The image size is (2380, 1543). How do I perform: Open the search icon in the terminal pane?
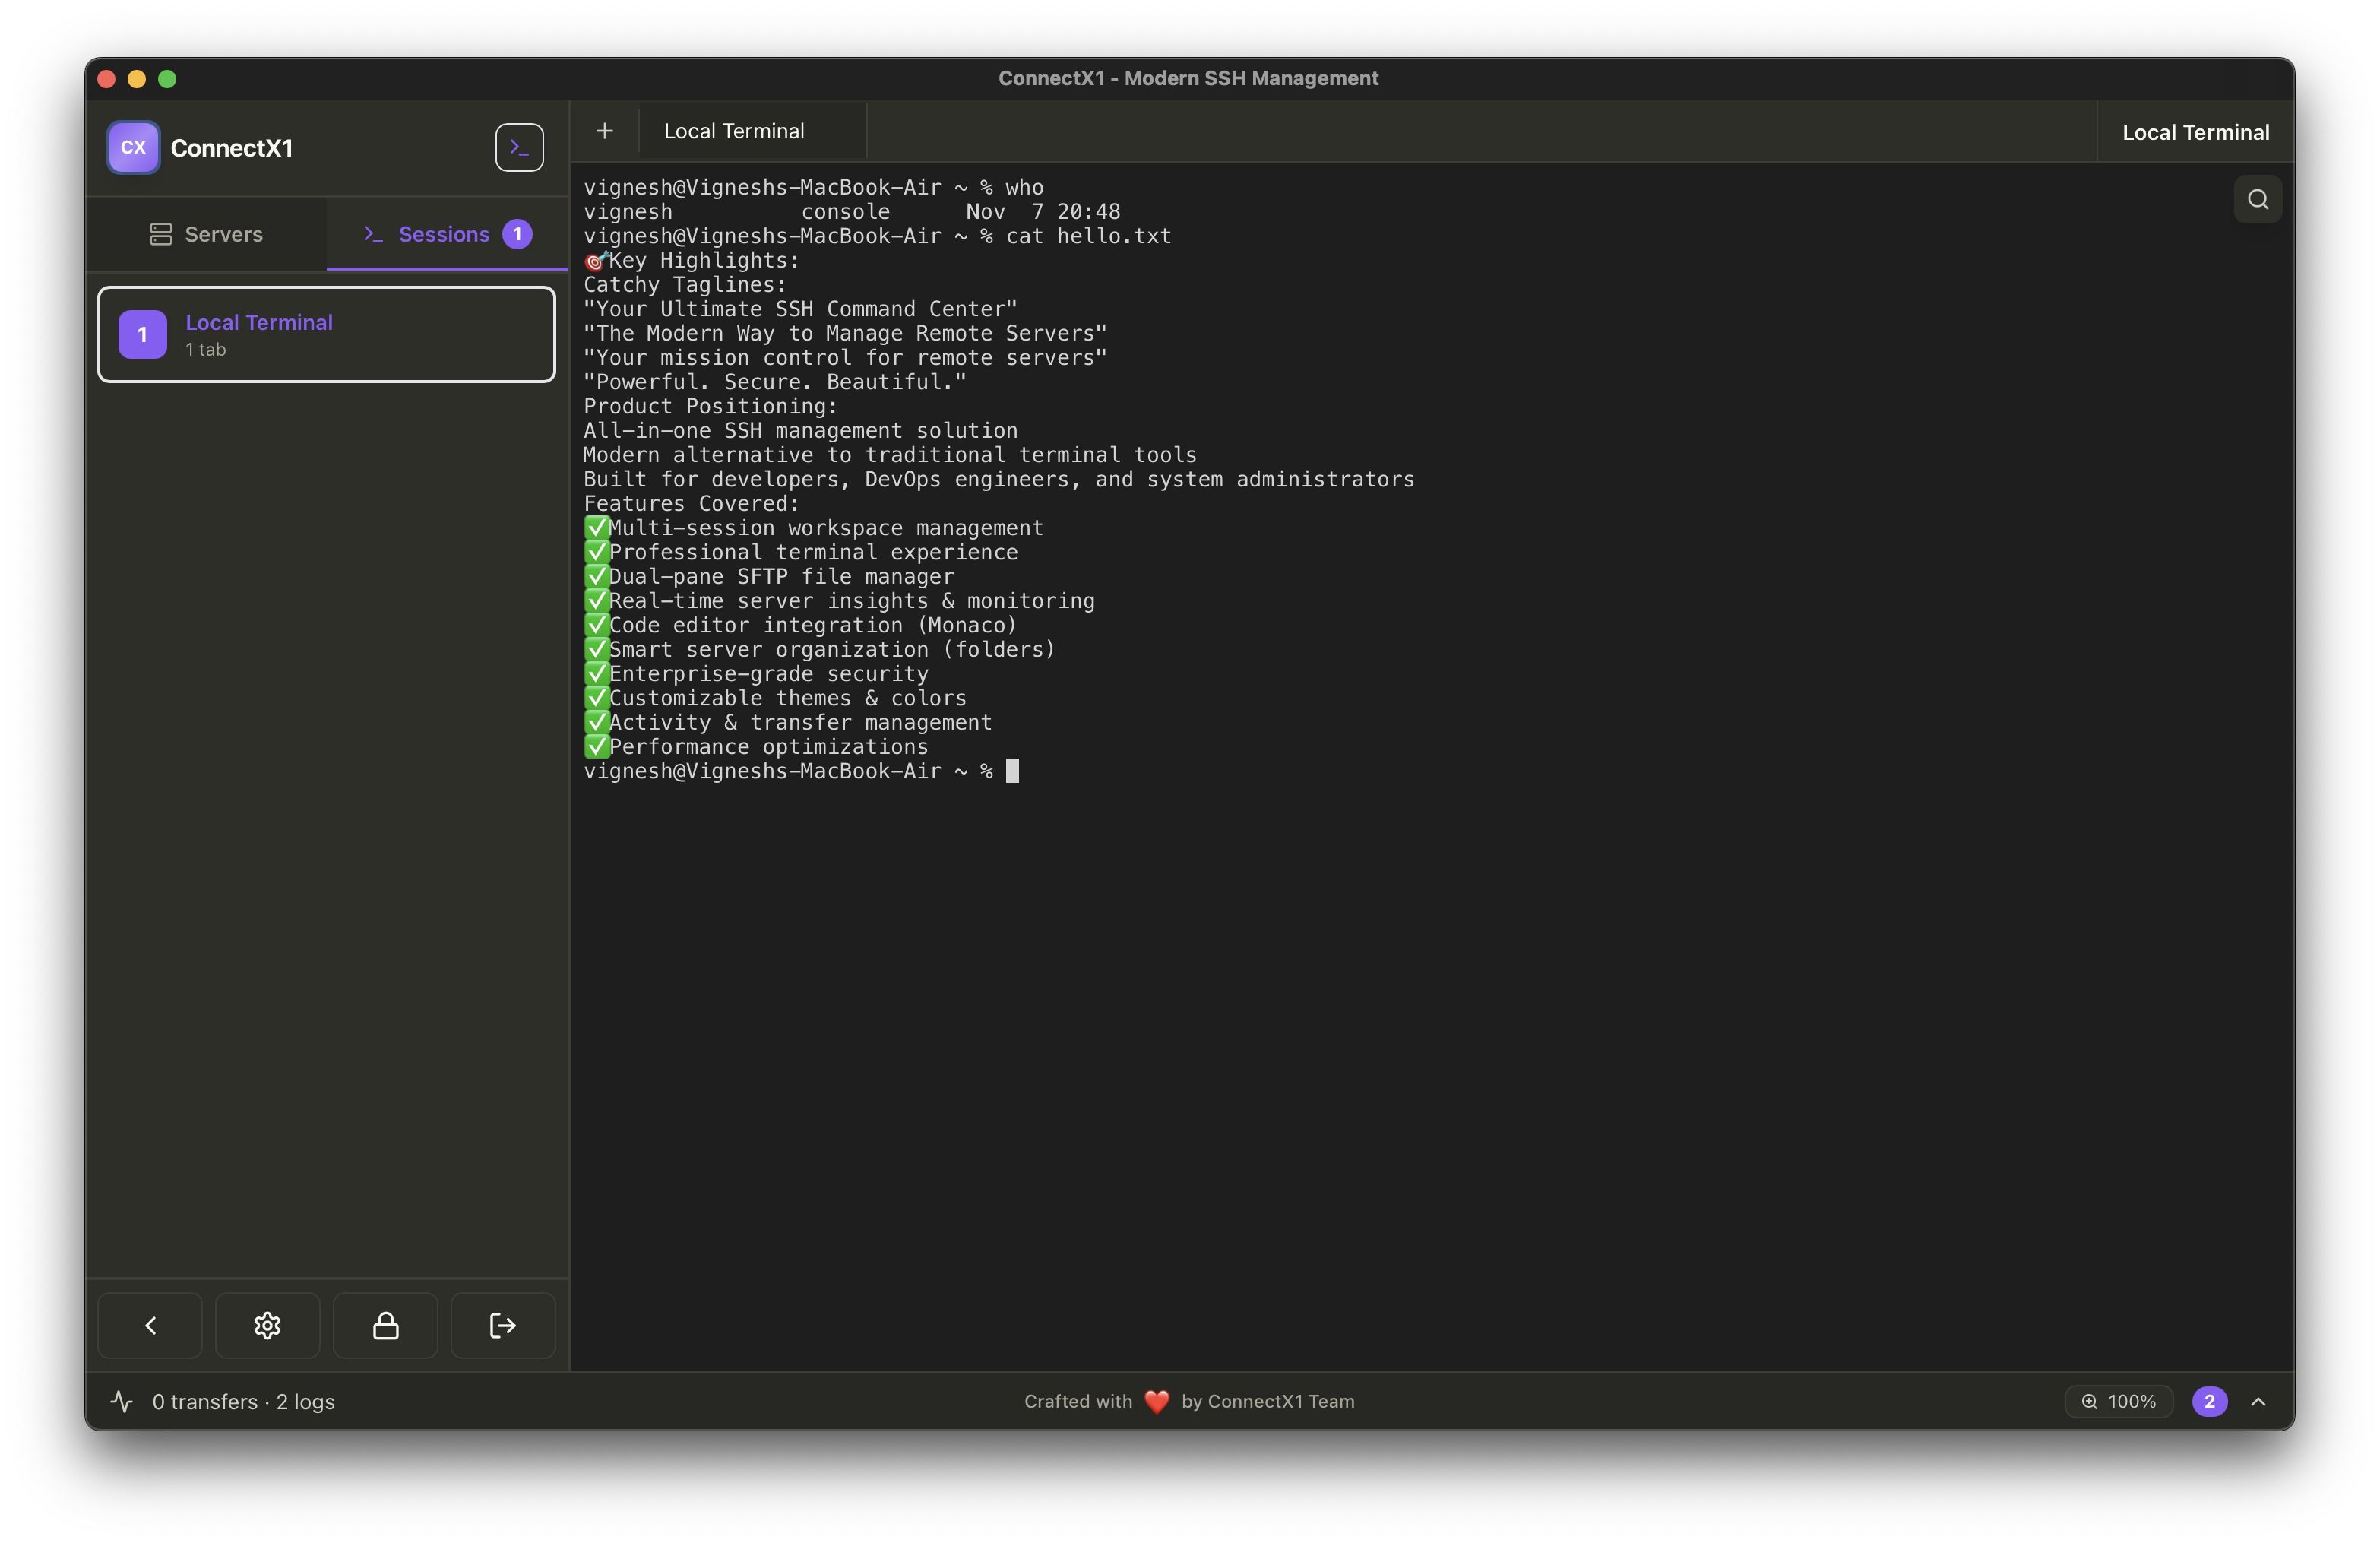[2257, 198]
